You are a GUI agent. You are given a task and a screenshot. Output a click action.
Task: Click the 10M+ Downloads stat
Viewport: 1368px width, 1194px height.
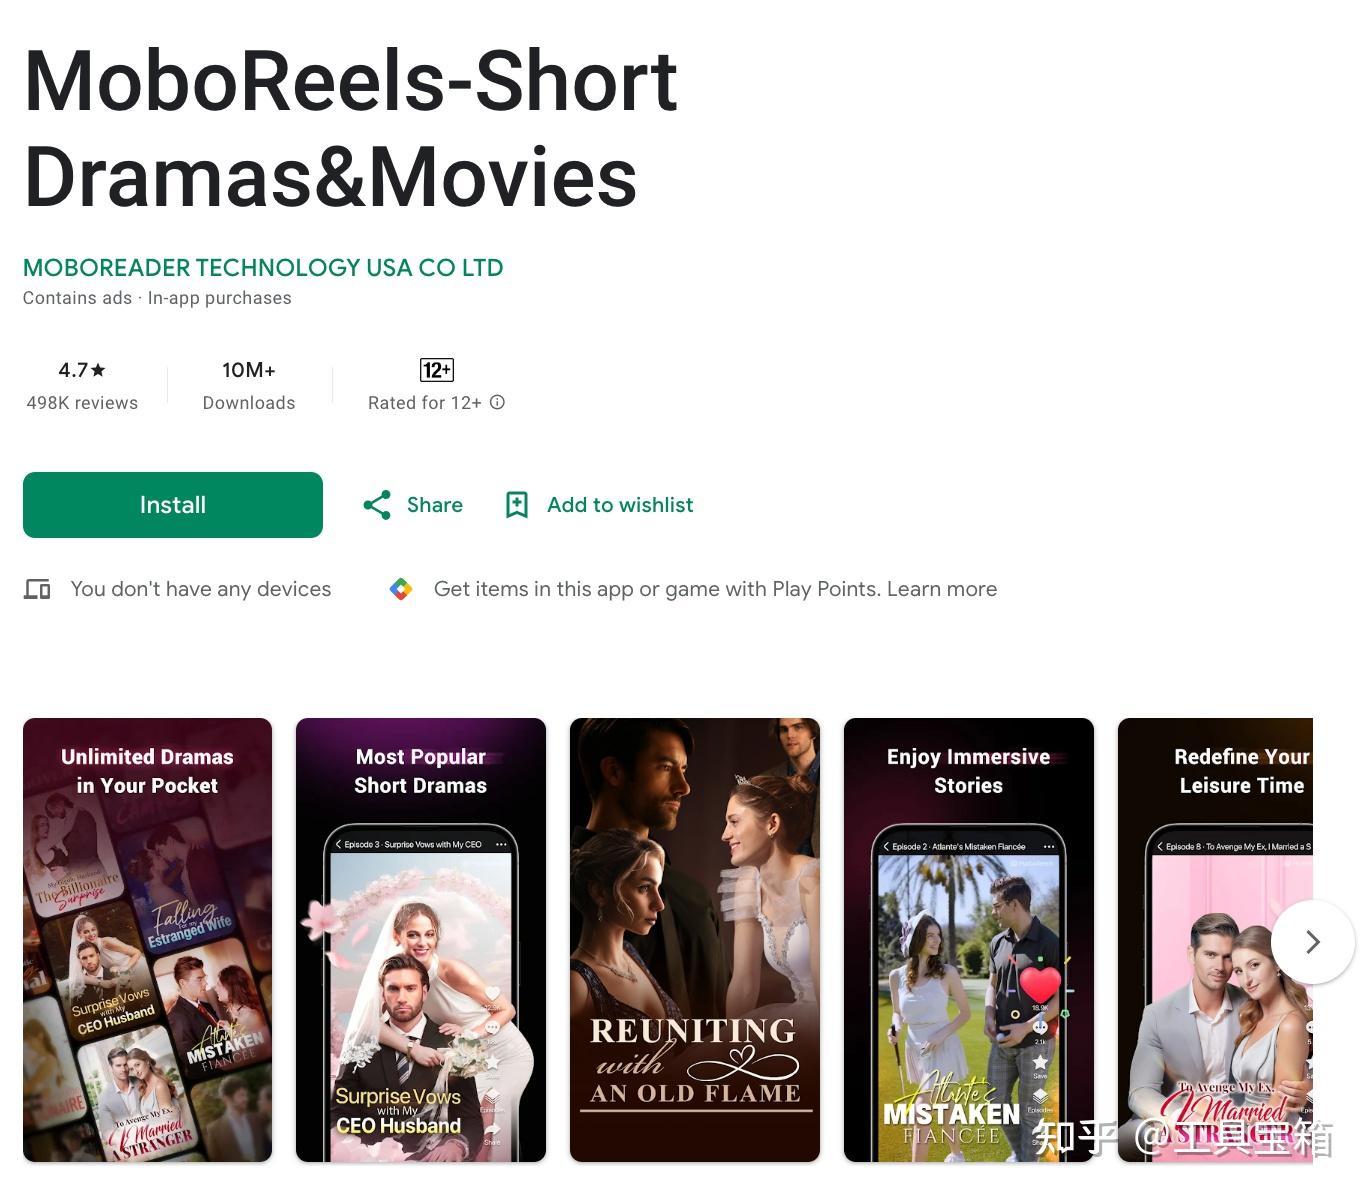click(249, 386)
